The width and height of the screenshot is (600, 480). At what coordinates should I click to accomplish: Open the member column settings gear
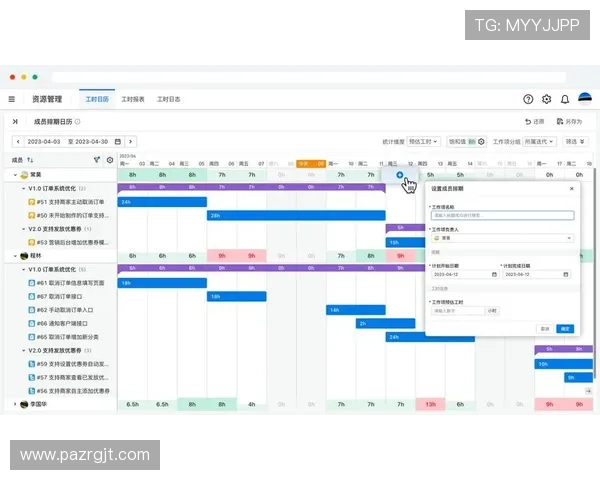(110, 160)
